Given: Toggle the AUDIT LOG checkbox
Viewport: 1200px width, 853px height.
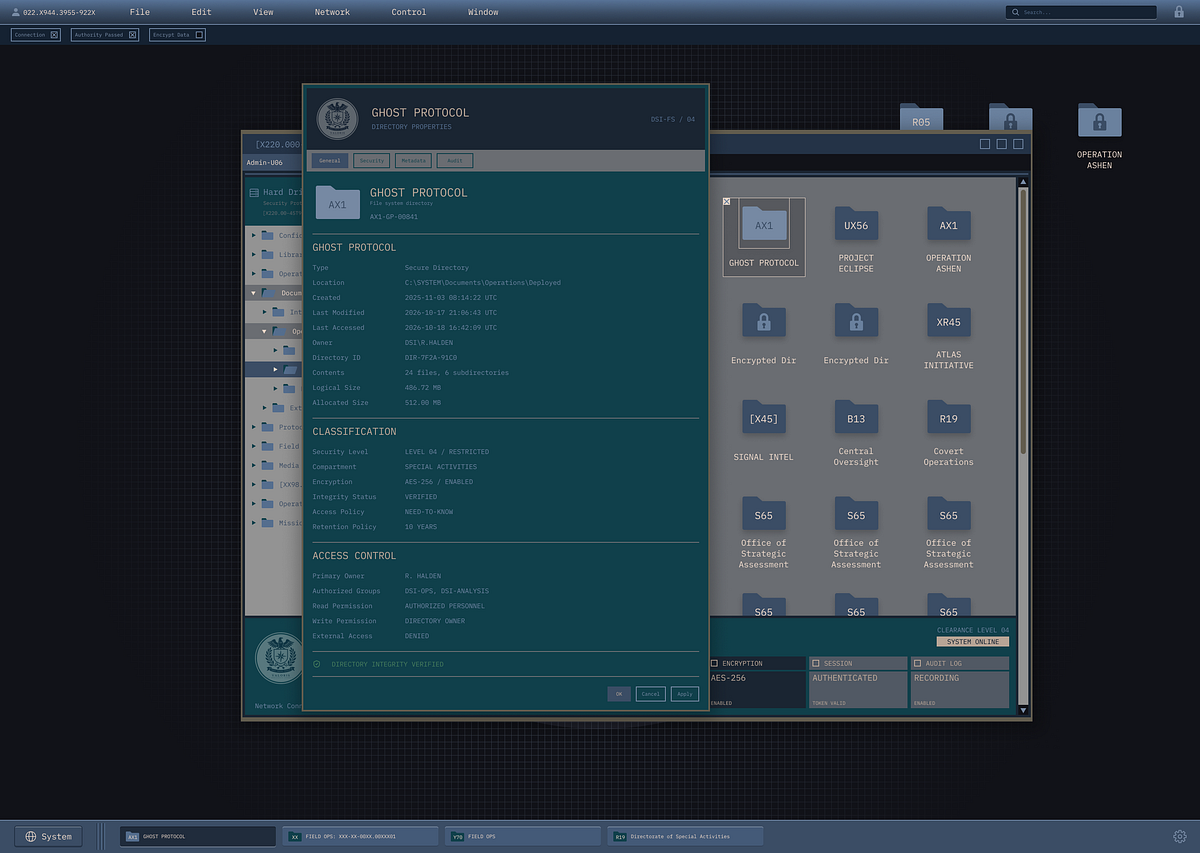Looking at the screenshot, I should pyautogui.click(x=917, y=663).
